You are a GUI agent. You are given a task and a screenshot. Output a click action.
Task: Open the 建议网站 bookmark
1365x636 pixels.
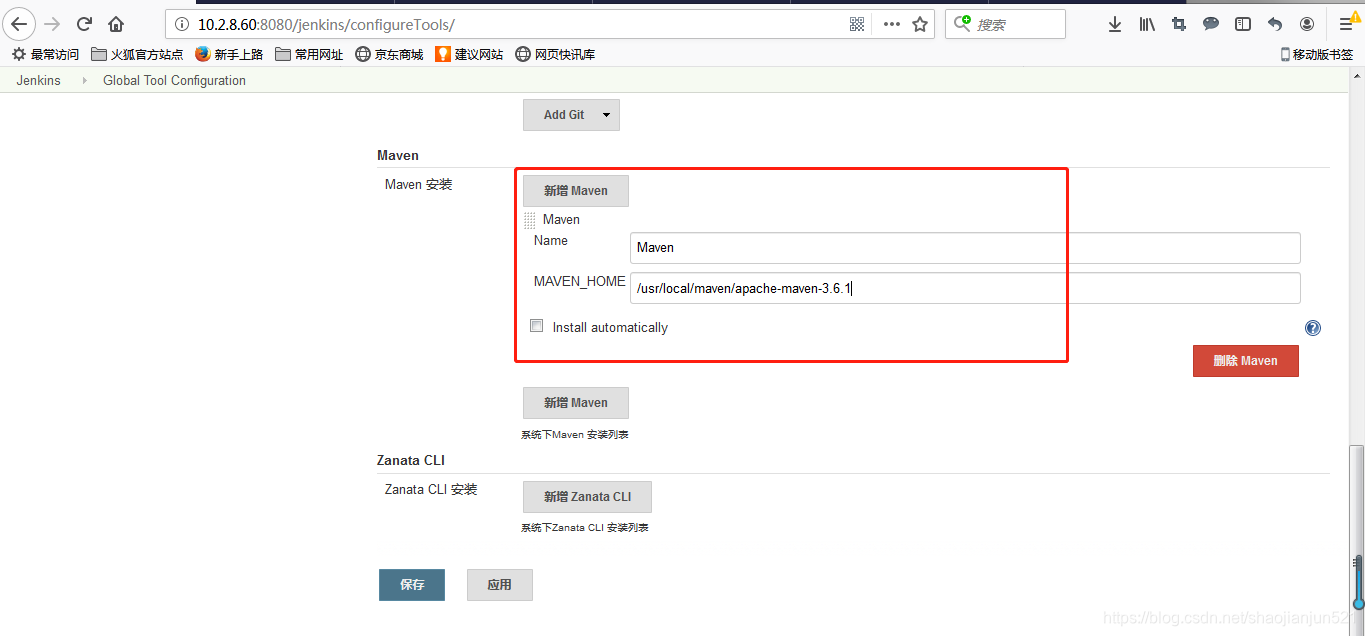(x=469, y=54)
